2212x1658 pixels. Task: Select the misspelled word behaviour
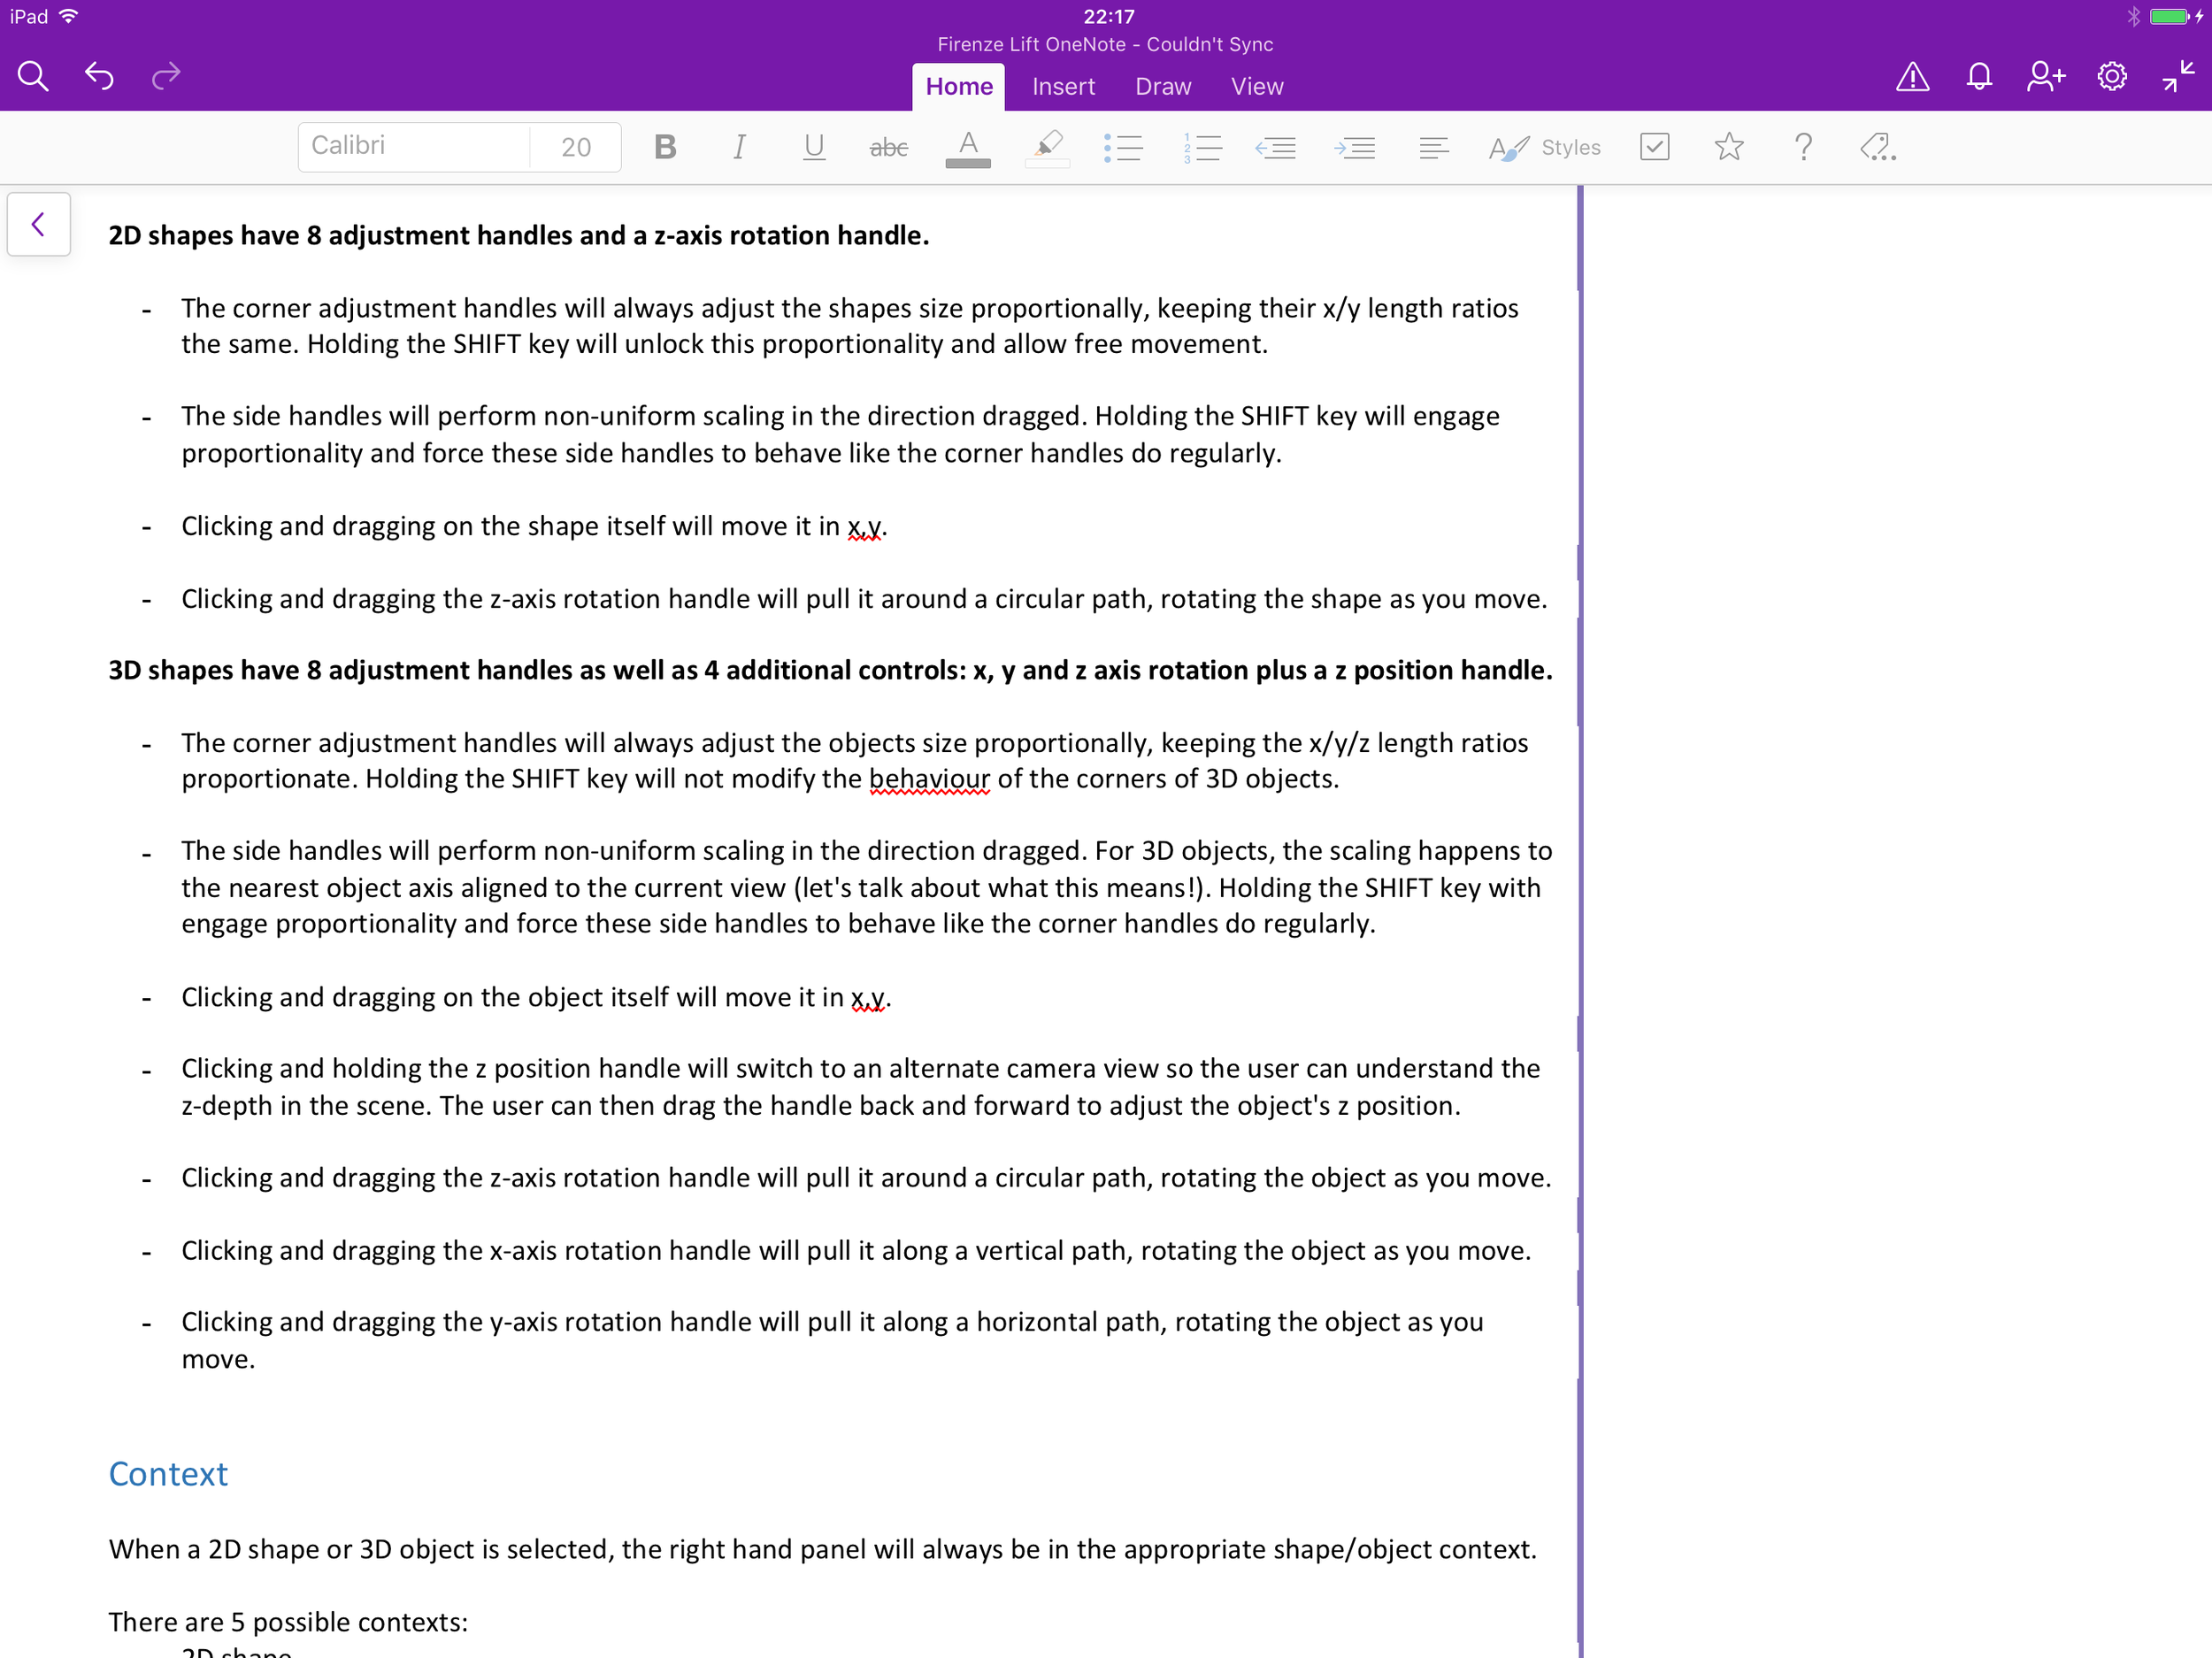(x=929, y=779)
